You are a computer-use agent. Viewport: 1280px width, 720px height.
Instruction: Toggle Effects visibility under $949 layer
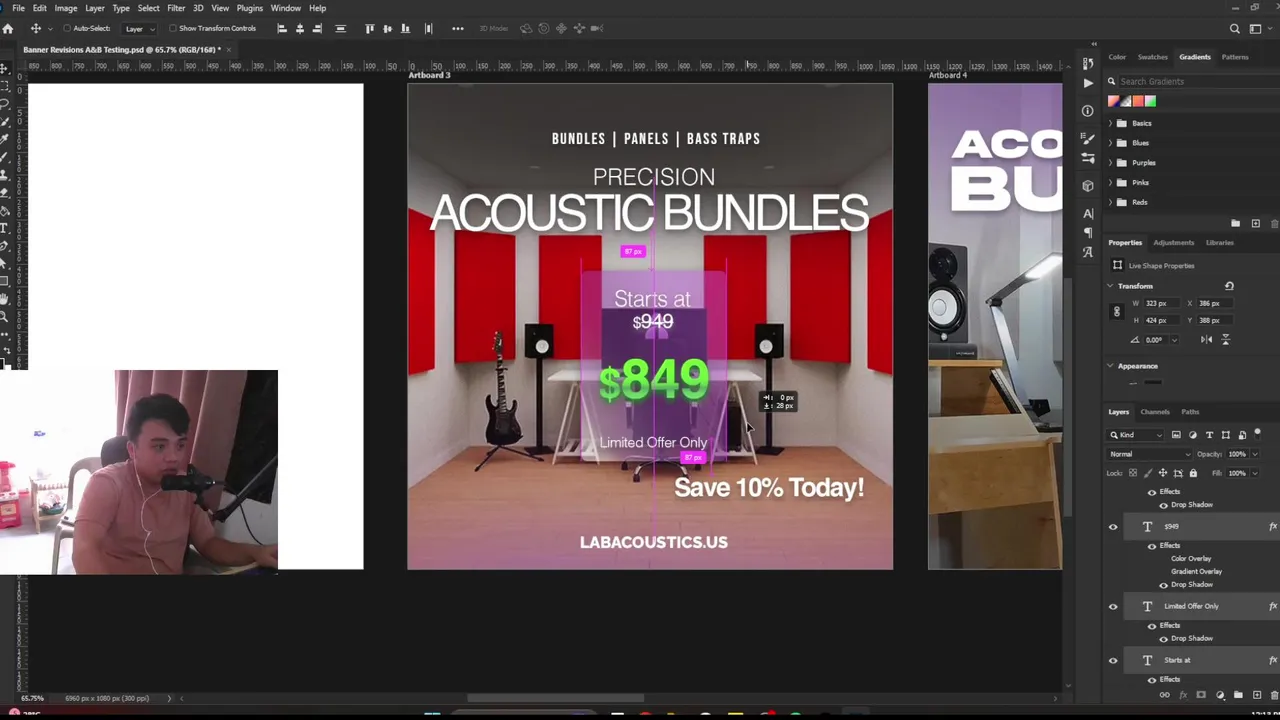pos(1152,546)
